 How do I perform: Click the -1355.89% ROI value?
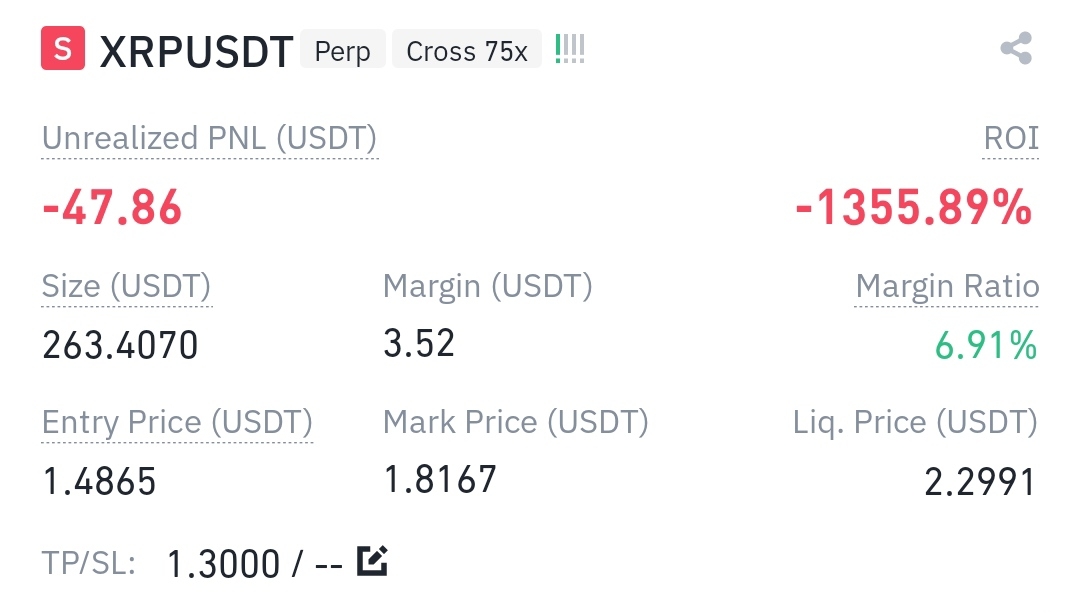pyautogui.click(x=913, y=207)
